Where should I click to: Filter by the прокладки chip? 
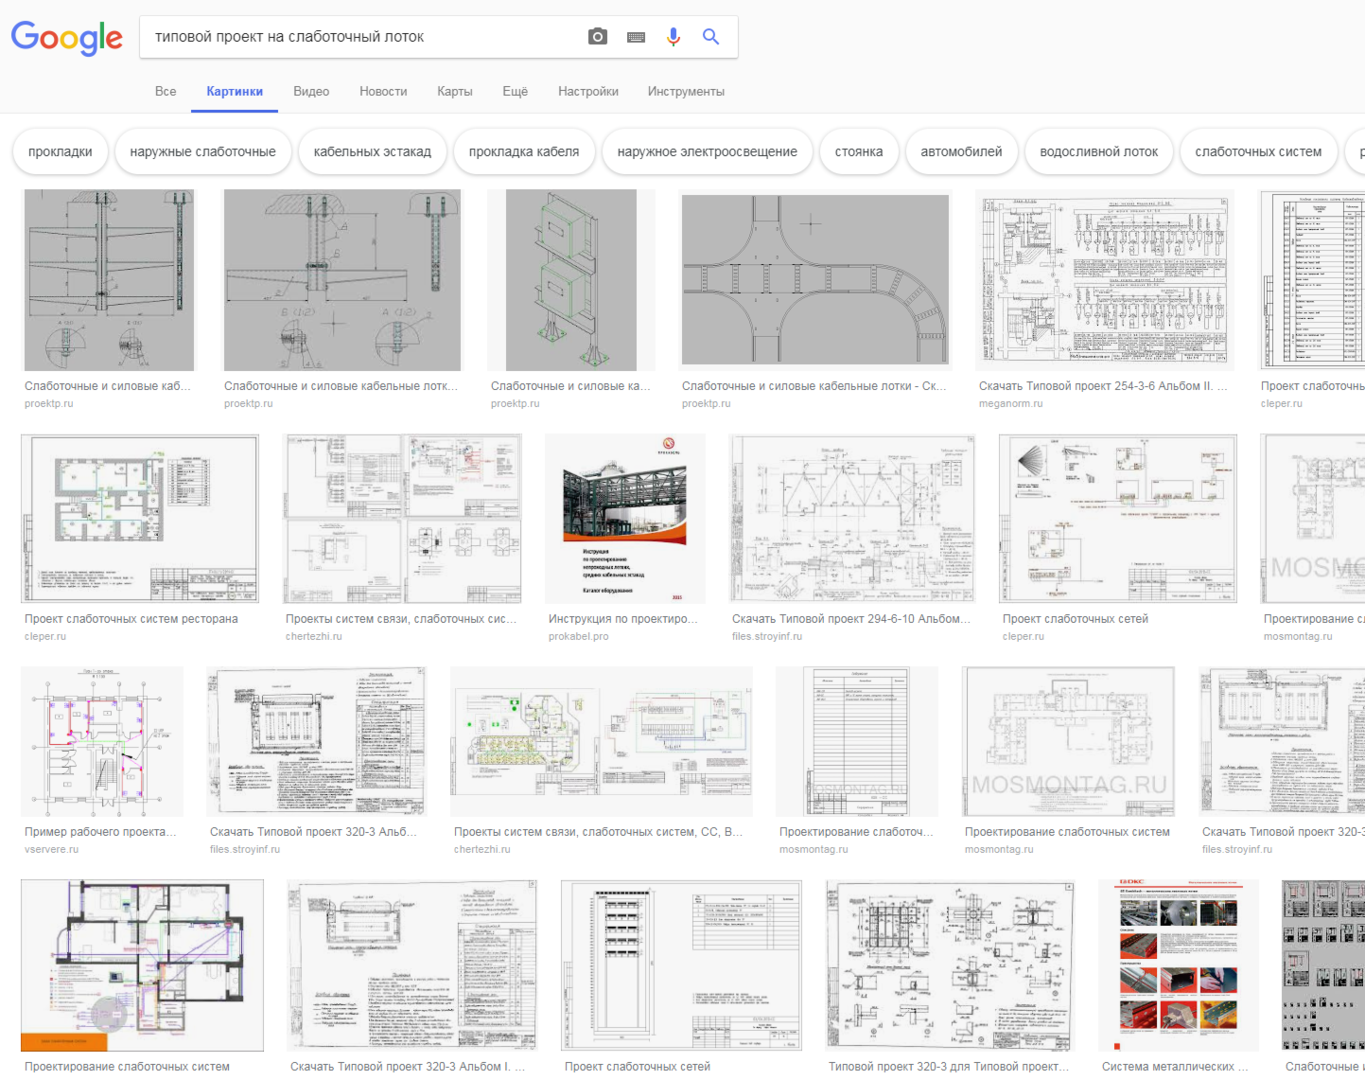[60, 152]
